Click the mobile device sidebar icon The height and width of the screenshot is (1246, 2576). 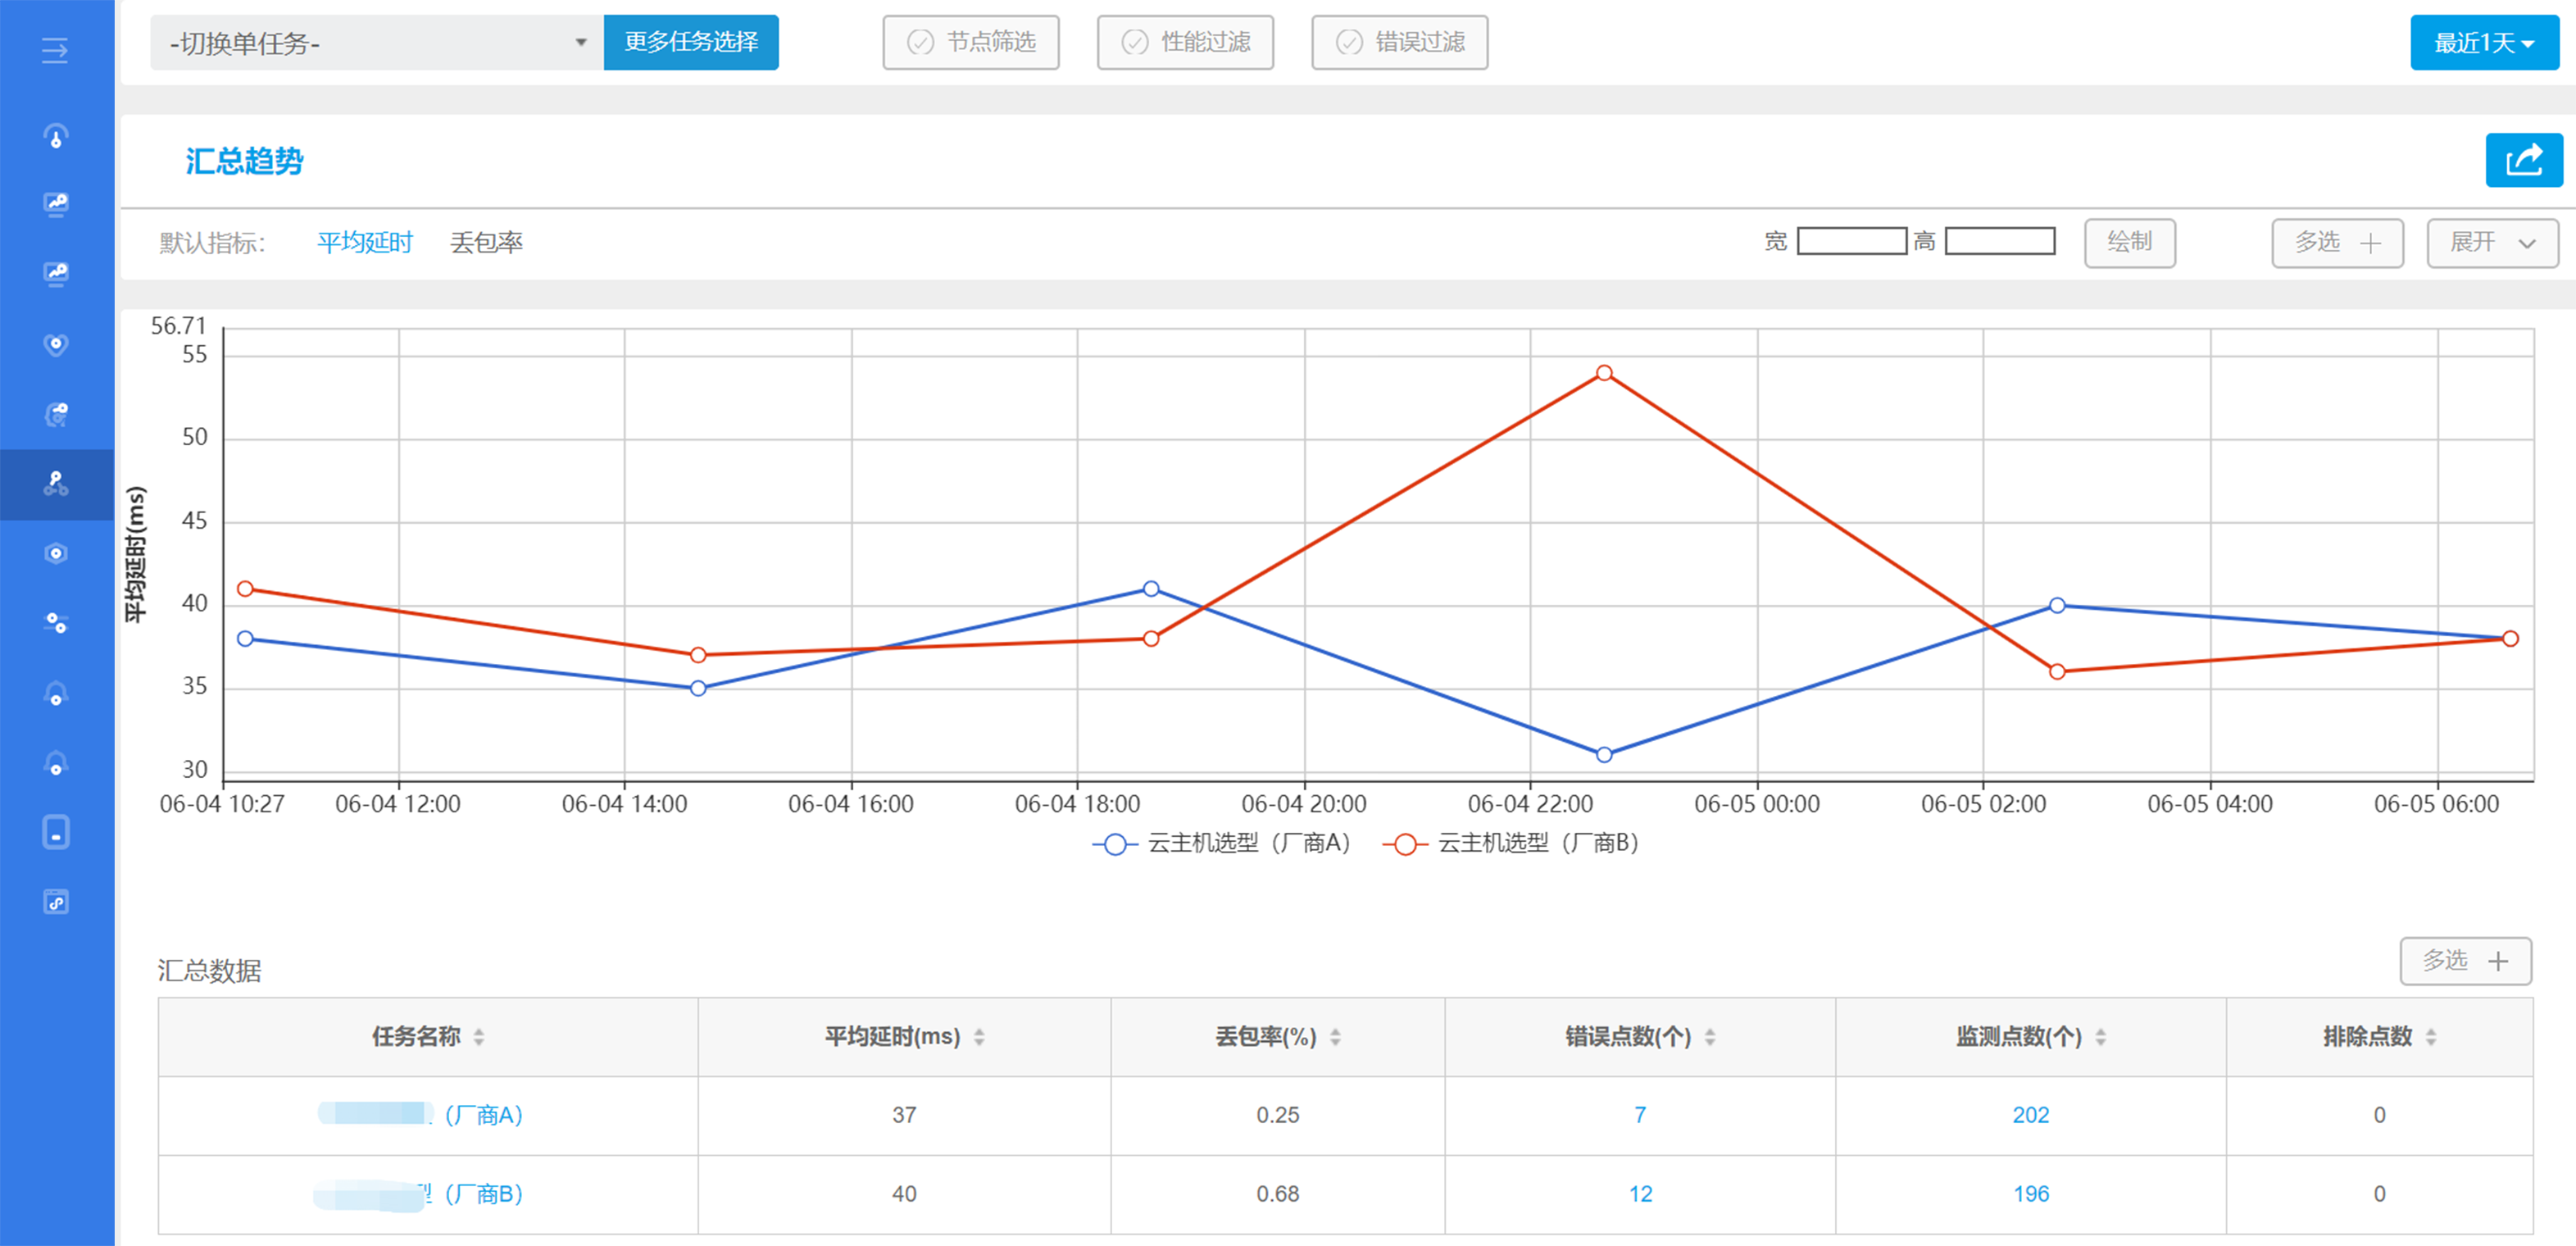click(56, 832)
